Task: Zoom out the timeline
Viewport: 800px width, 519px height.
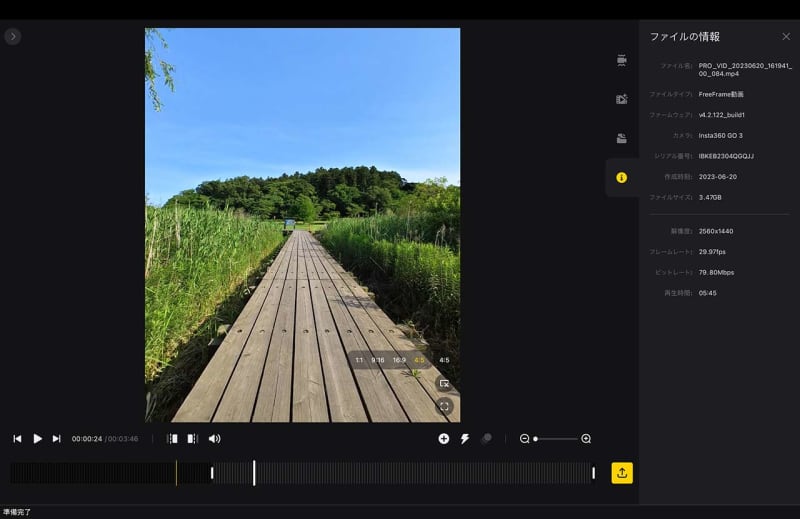Action: [524, 438]
